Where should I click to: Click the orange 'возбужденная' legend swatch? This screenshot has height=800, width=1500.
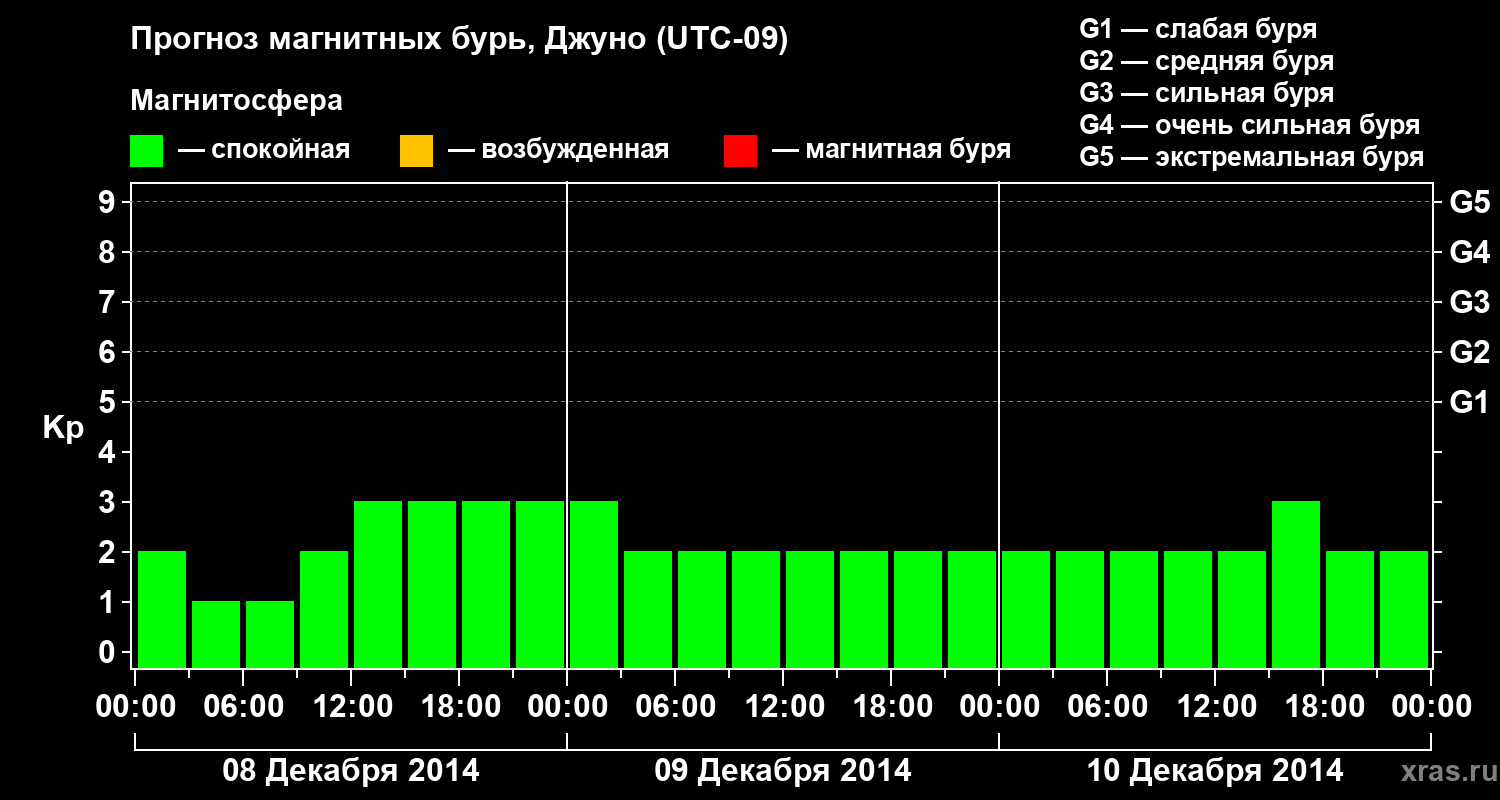[x=416, y=151]
